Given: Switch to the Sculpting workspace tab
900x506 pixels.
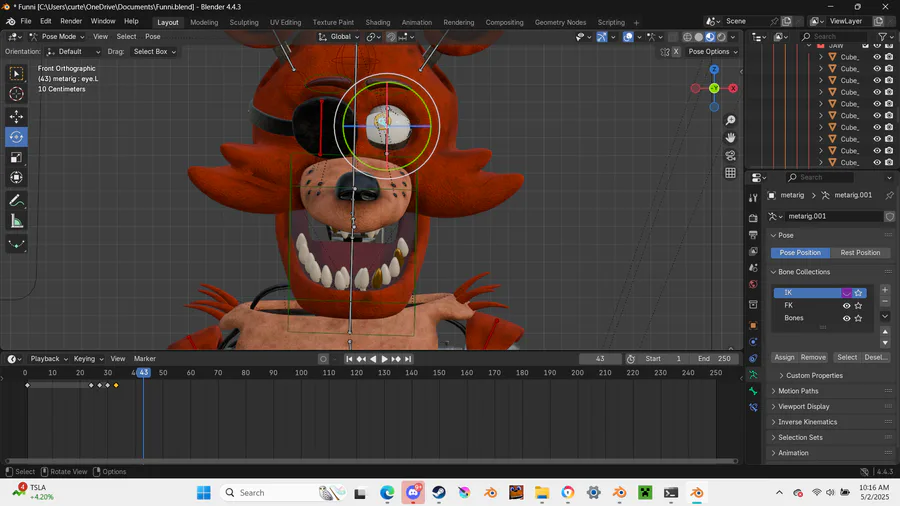Looking at the screenshot, I should point(244,22).
